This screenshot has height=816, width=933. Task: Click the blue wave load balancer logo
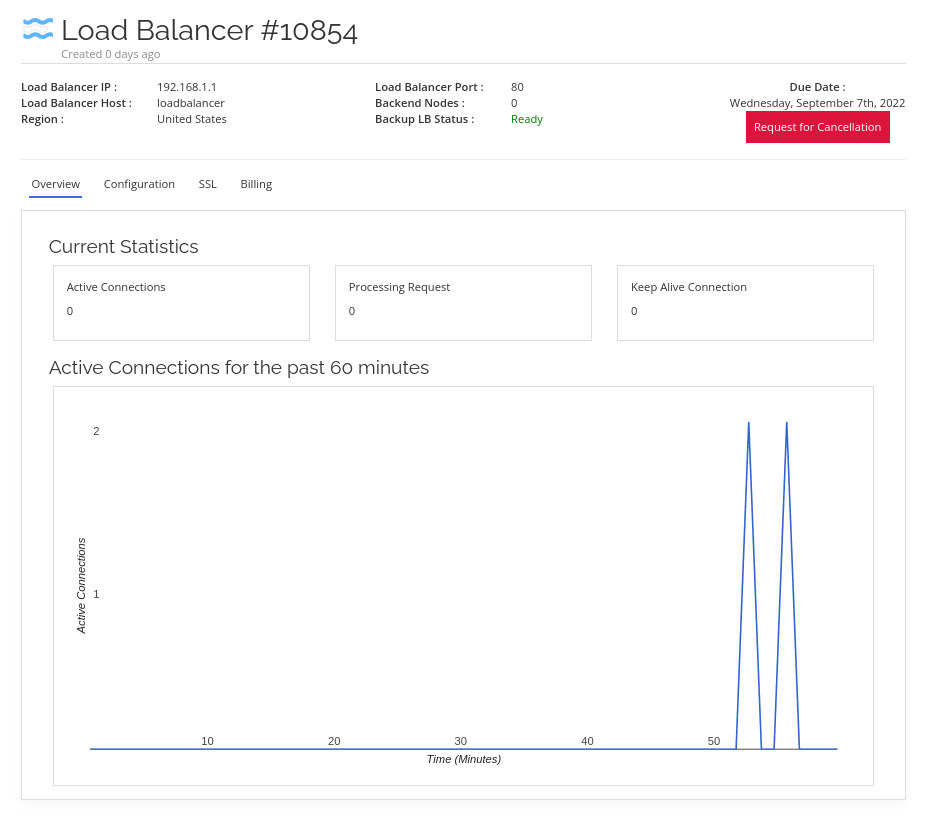38,29
